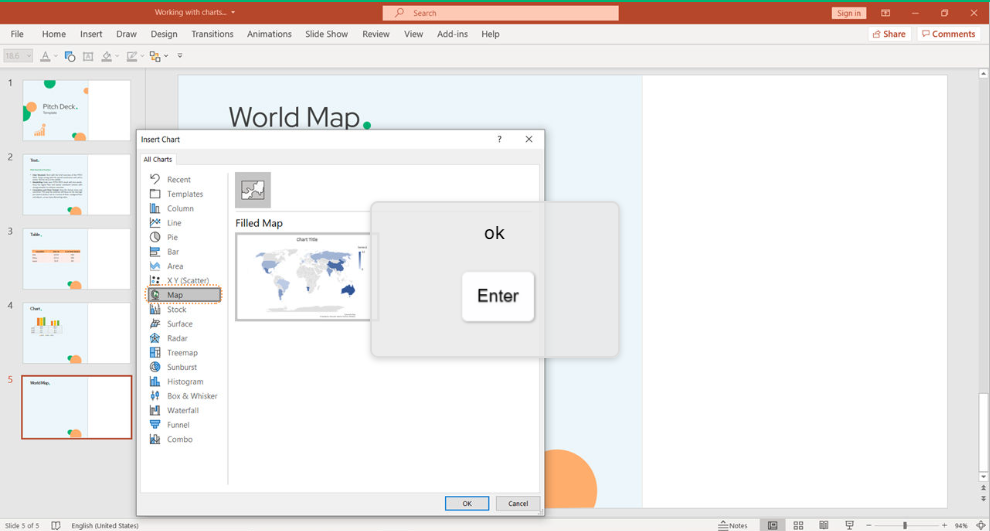Switch to Normal view in status bar

pyautogui.click(x=773, y=525)
